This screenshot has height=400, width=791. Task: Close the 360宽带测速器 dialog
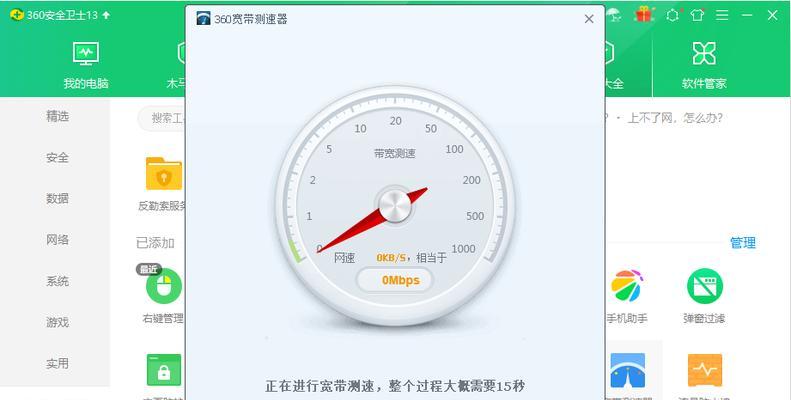click(589, 19)
